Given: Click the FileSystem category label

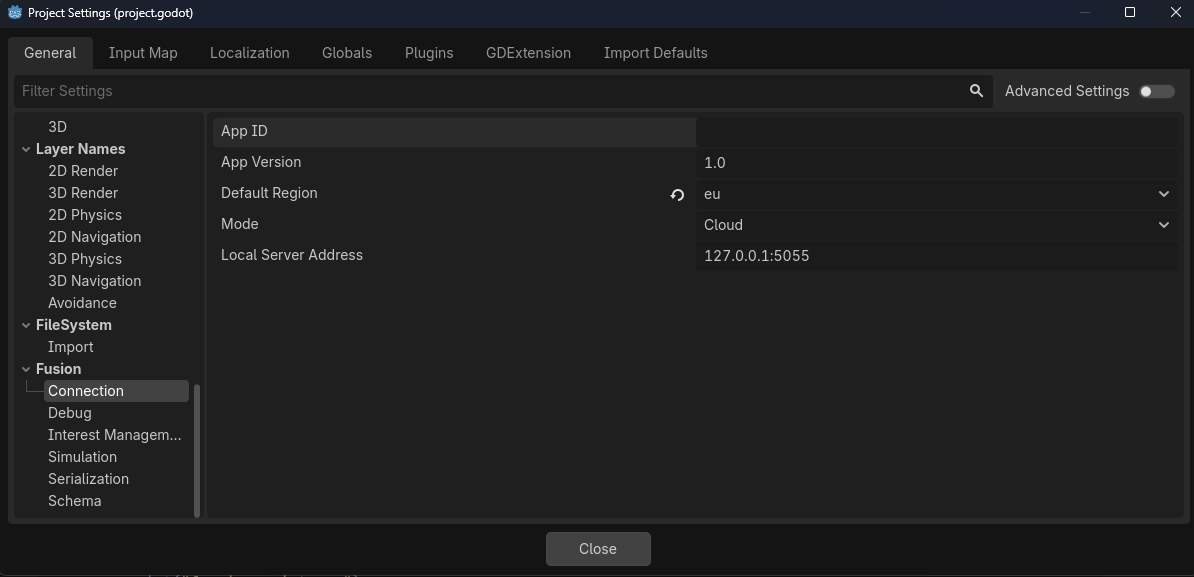Looking at the screenshot, I should [x=74, y=325].
